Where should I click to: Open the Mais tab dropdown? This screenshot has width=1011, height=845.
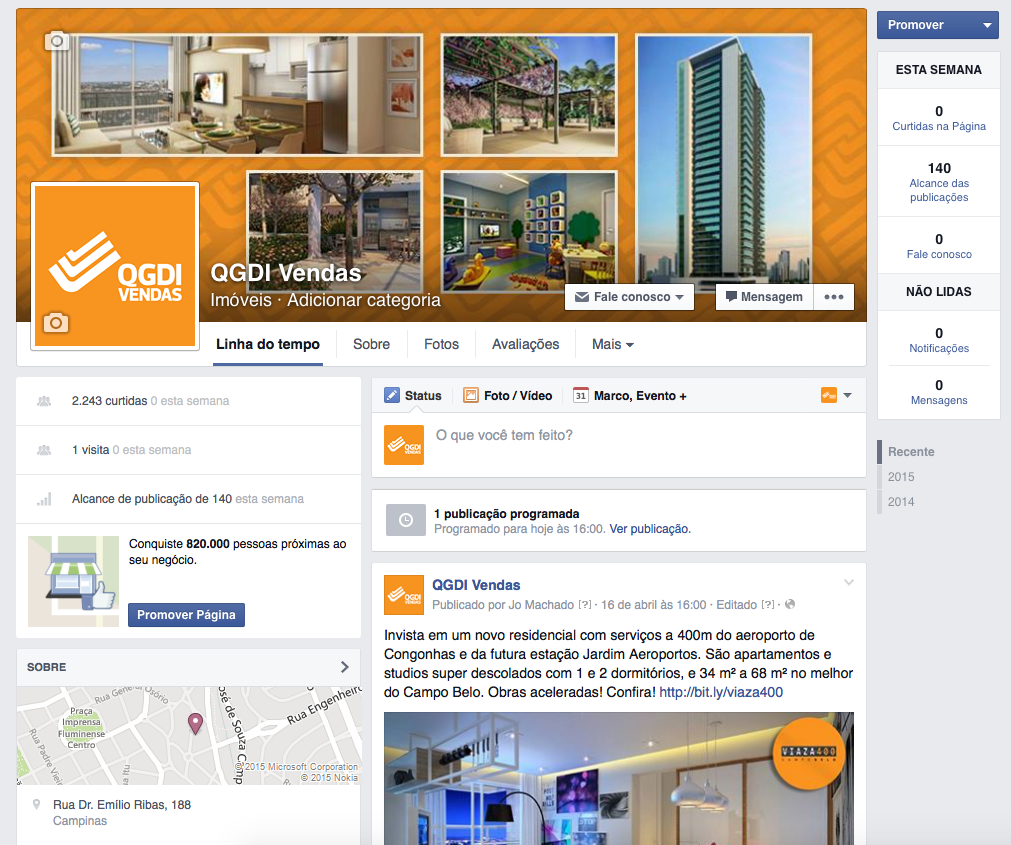613,345
